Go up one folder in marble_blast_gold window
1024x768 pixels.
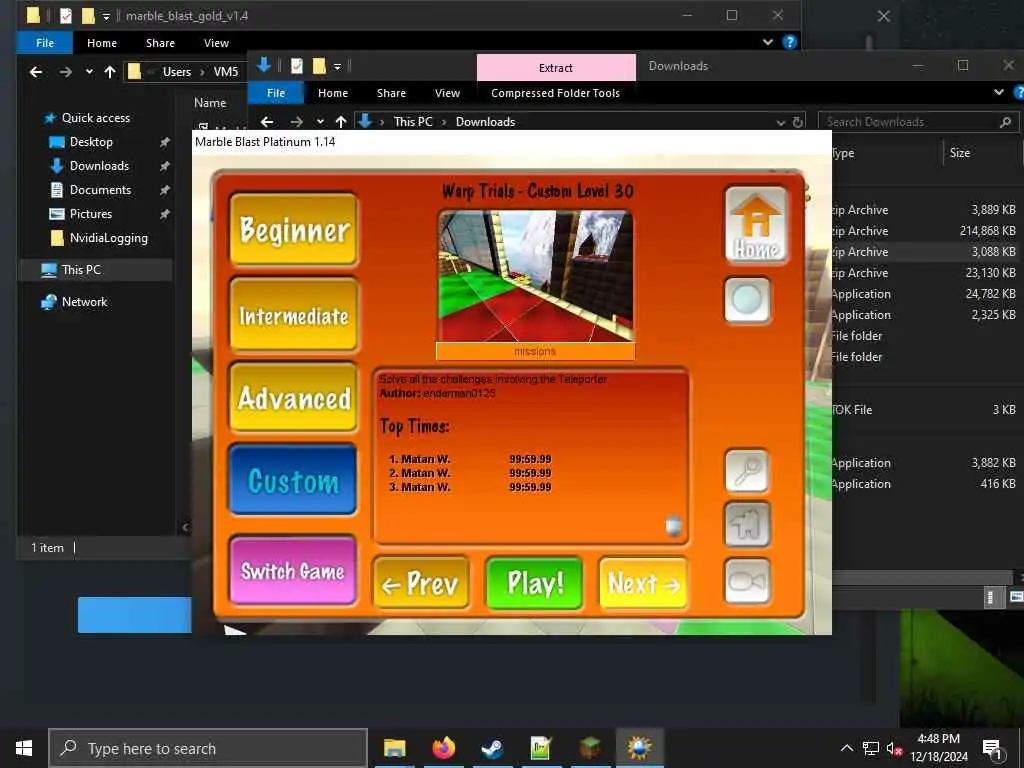coord(110,72)
